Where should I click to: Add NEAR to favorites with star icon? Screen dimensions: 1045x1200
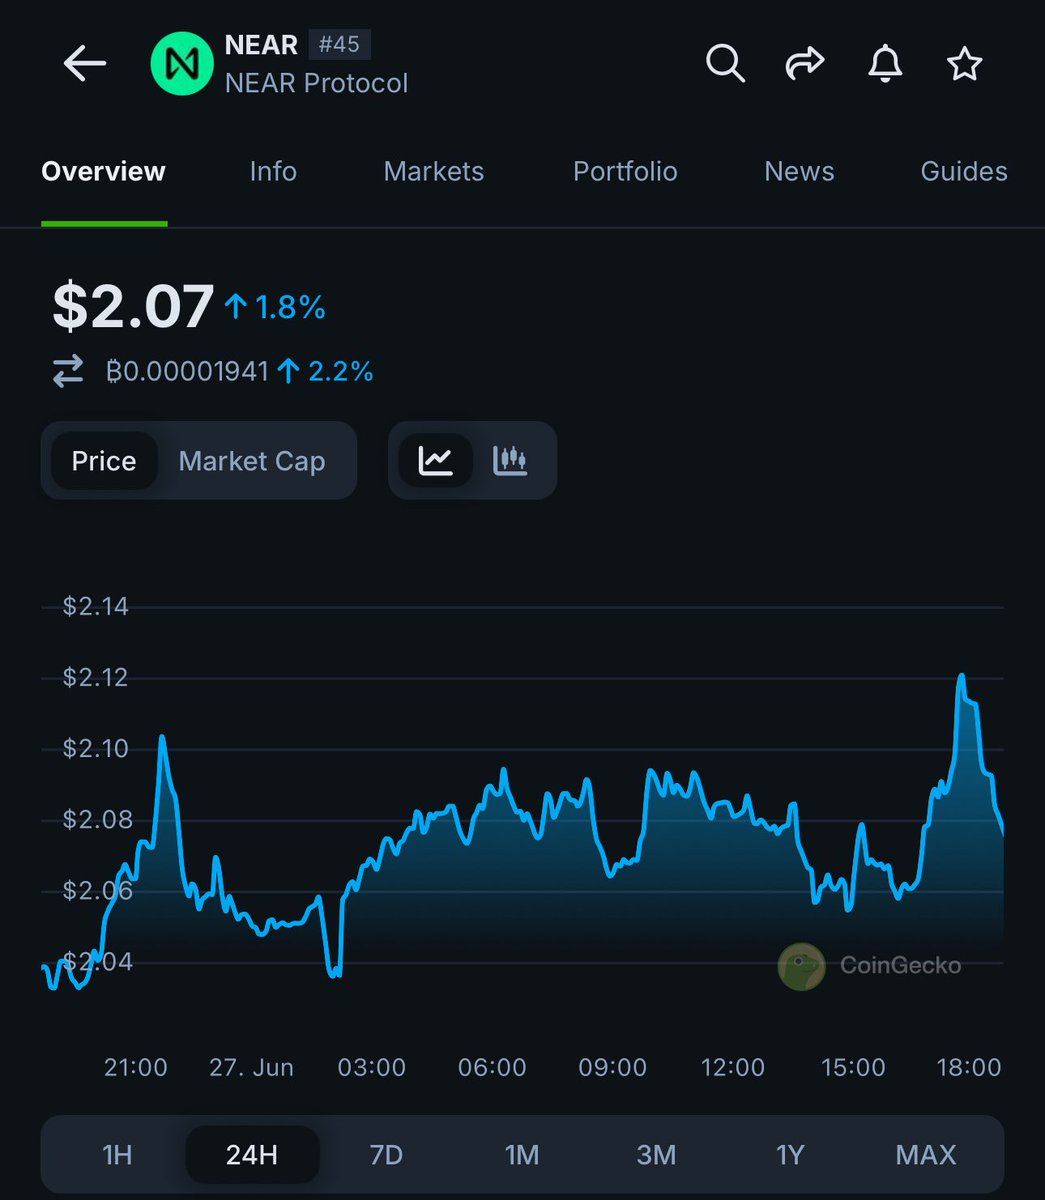point(965,64)
